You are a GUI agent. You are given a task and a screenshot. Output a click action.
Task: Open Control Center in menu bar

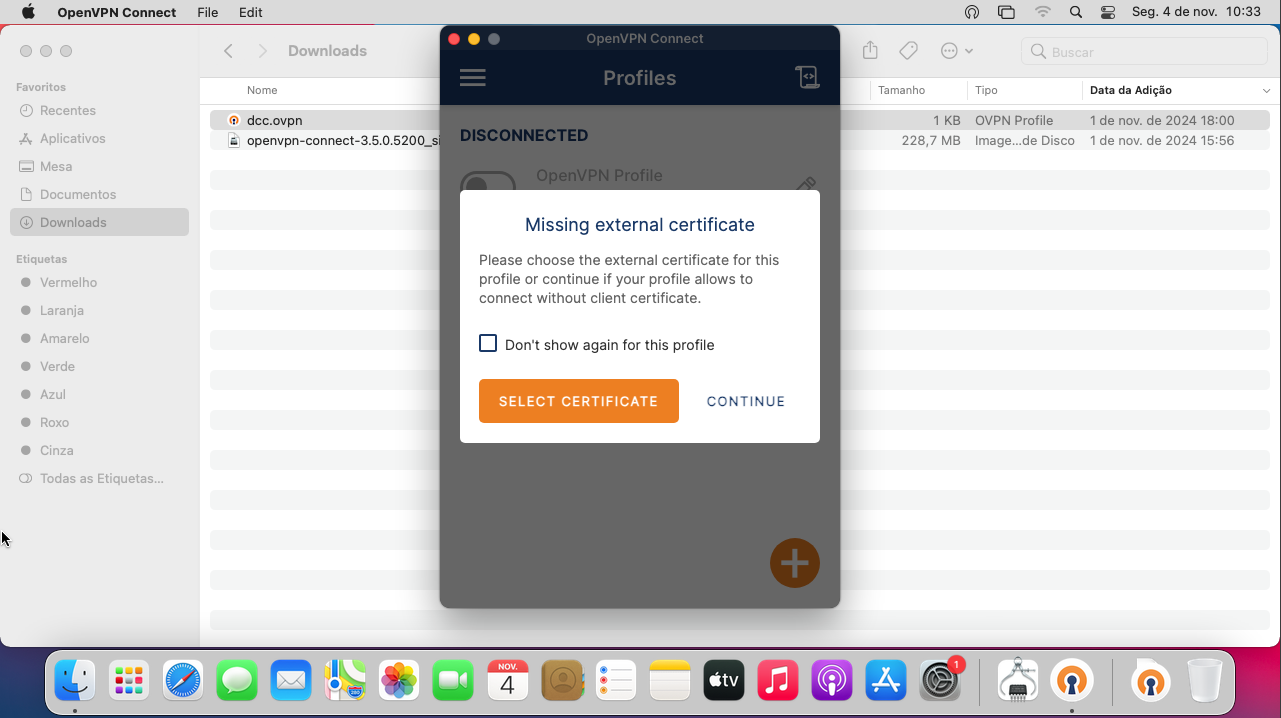1107,12
